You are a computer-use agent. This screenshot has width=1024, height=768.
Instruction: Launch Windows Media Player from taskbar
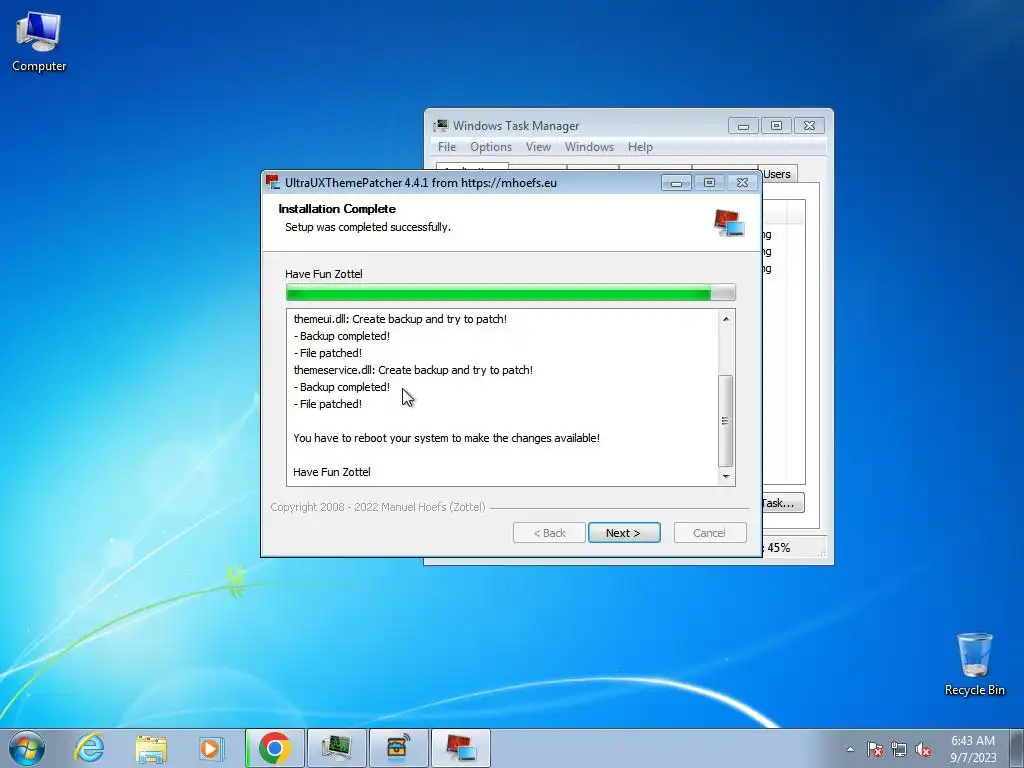point(211,748)
